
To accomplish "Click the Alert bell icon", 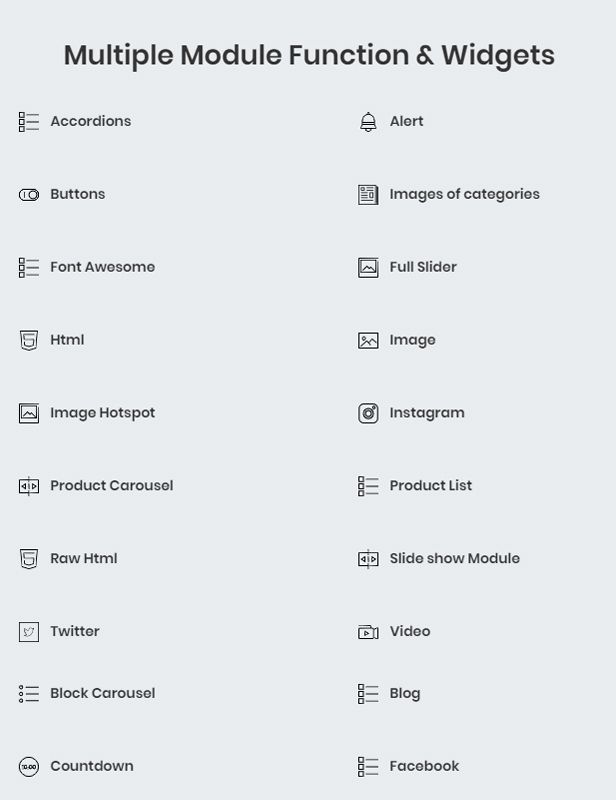I will click(x=368, y=122).
